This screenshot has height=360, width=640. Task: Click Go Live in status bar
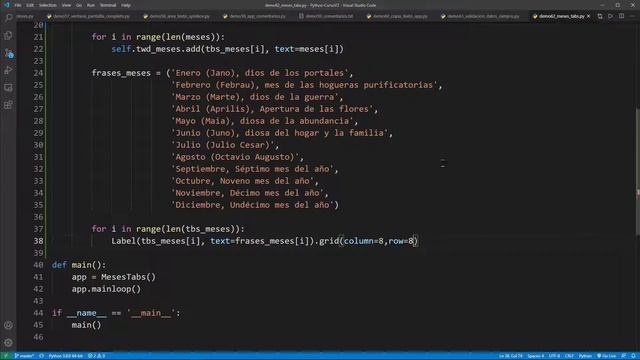coord(607,356)
